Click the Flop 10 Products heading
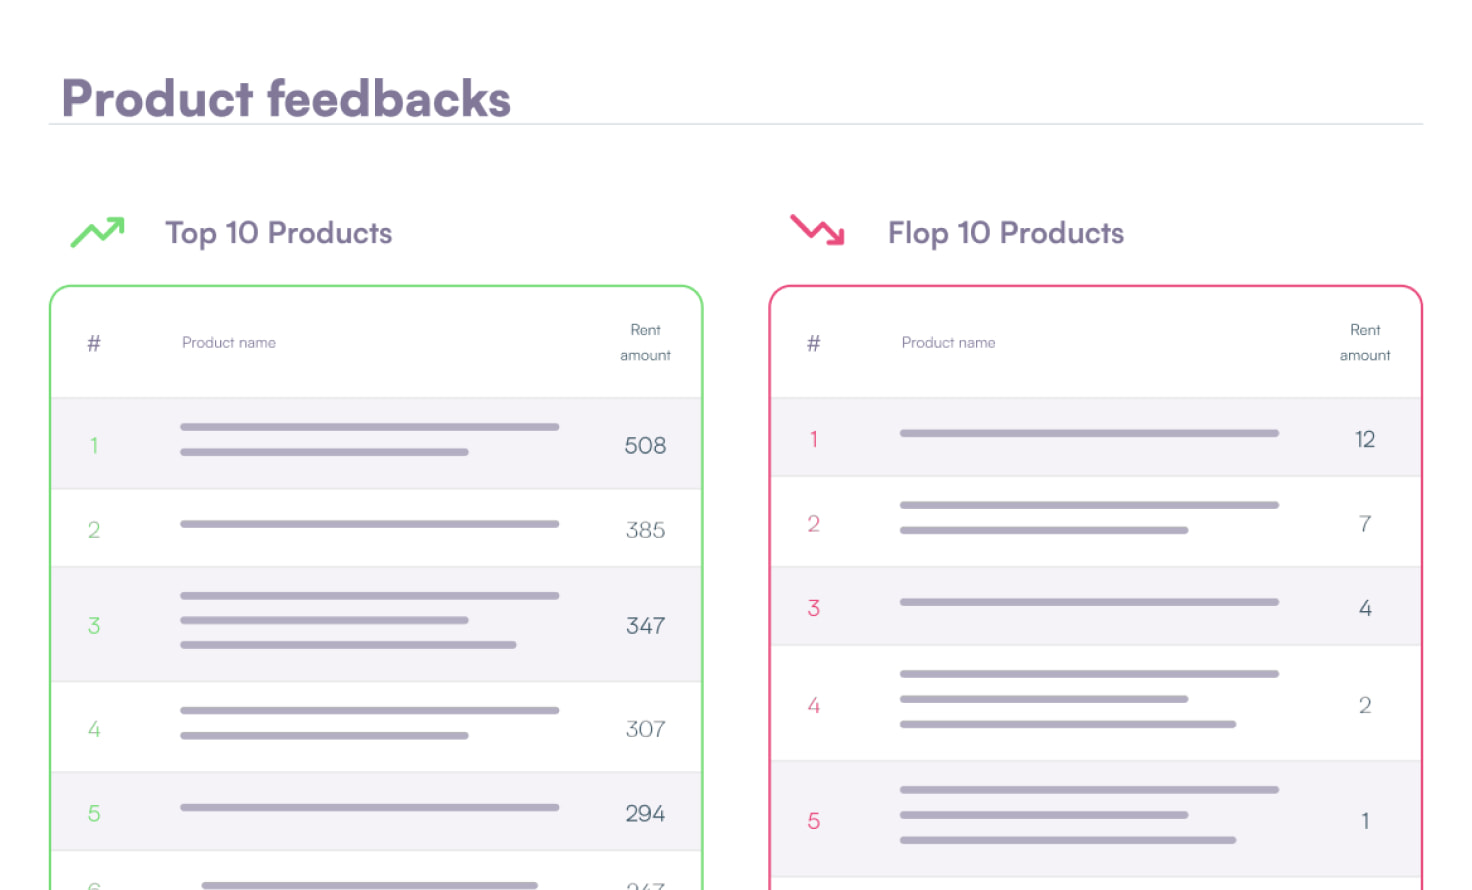 (1005, 233)
